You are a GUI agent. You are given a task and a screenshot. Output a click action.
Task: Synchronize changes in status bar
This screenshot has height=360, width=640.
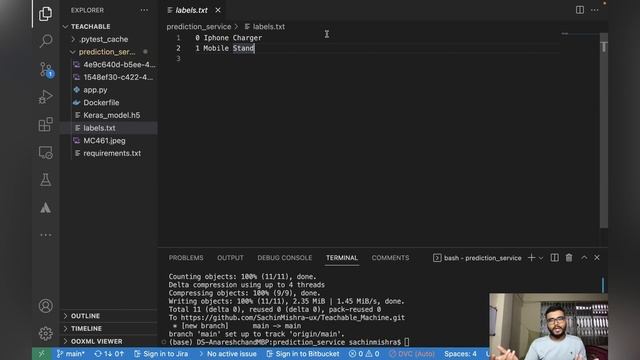109,354
